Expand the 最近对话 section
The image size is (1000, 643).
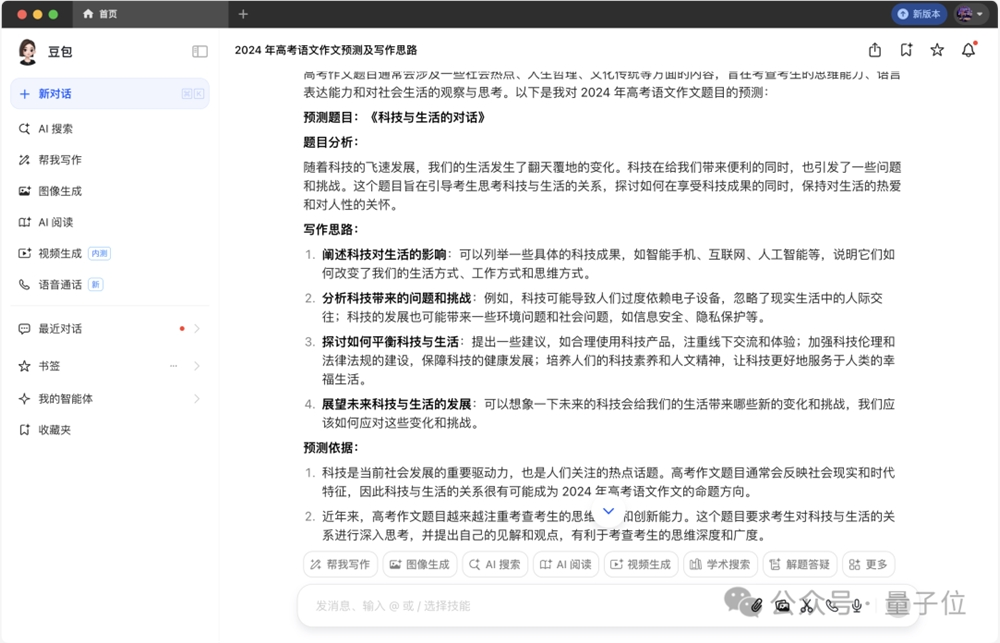pyautogui.click(x=196, y=328)
